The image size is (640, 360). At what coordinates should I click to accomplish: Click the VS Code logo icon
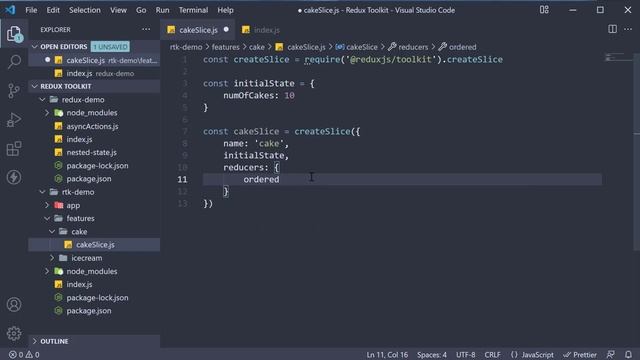[11, 10]
